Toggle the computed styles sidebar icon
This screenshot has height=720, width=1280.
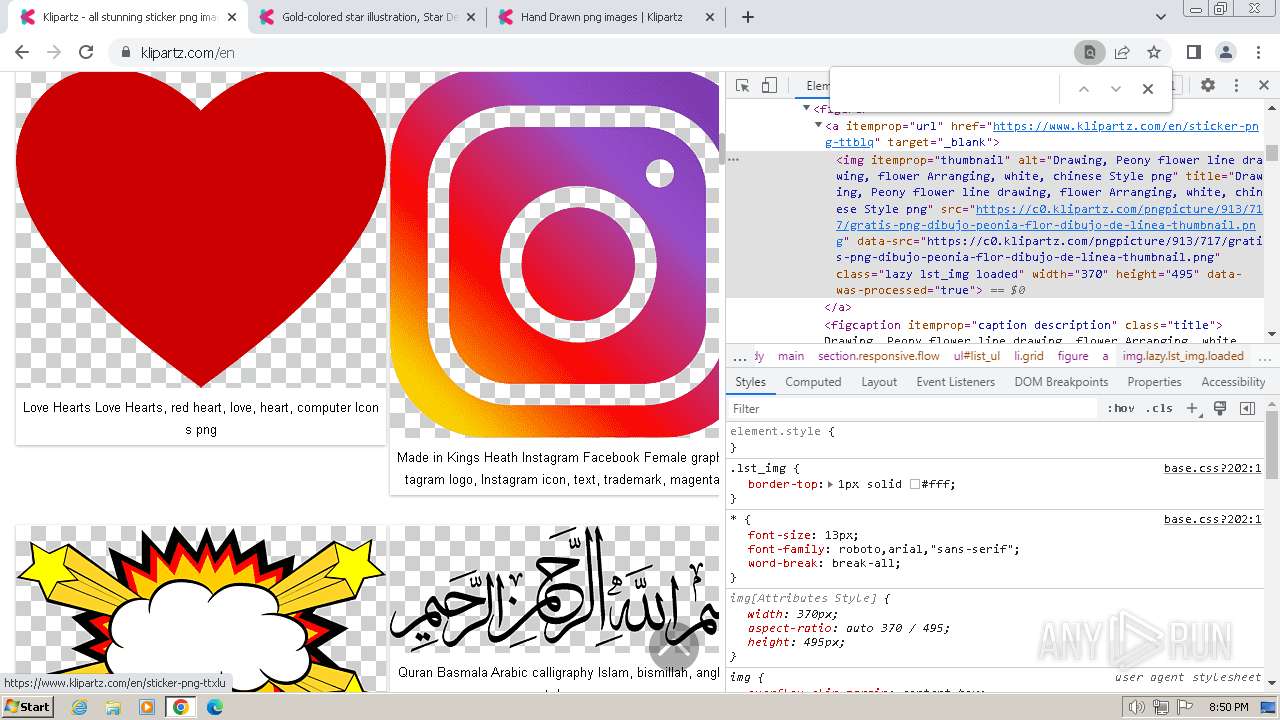coord(1247,409)
